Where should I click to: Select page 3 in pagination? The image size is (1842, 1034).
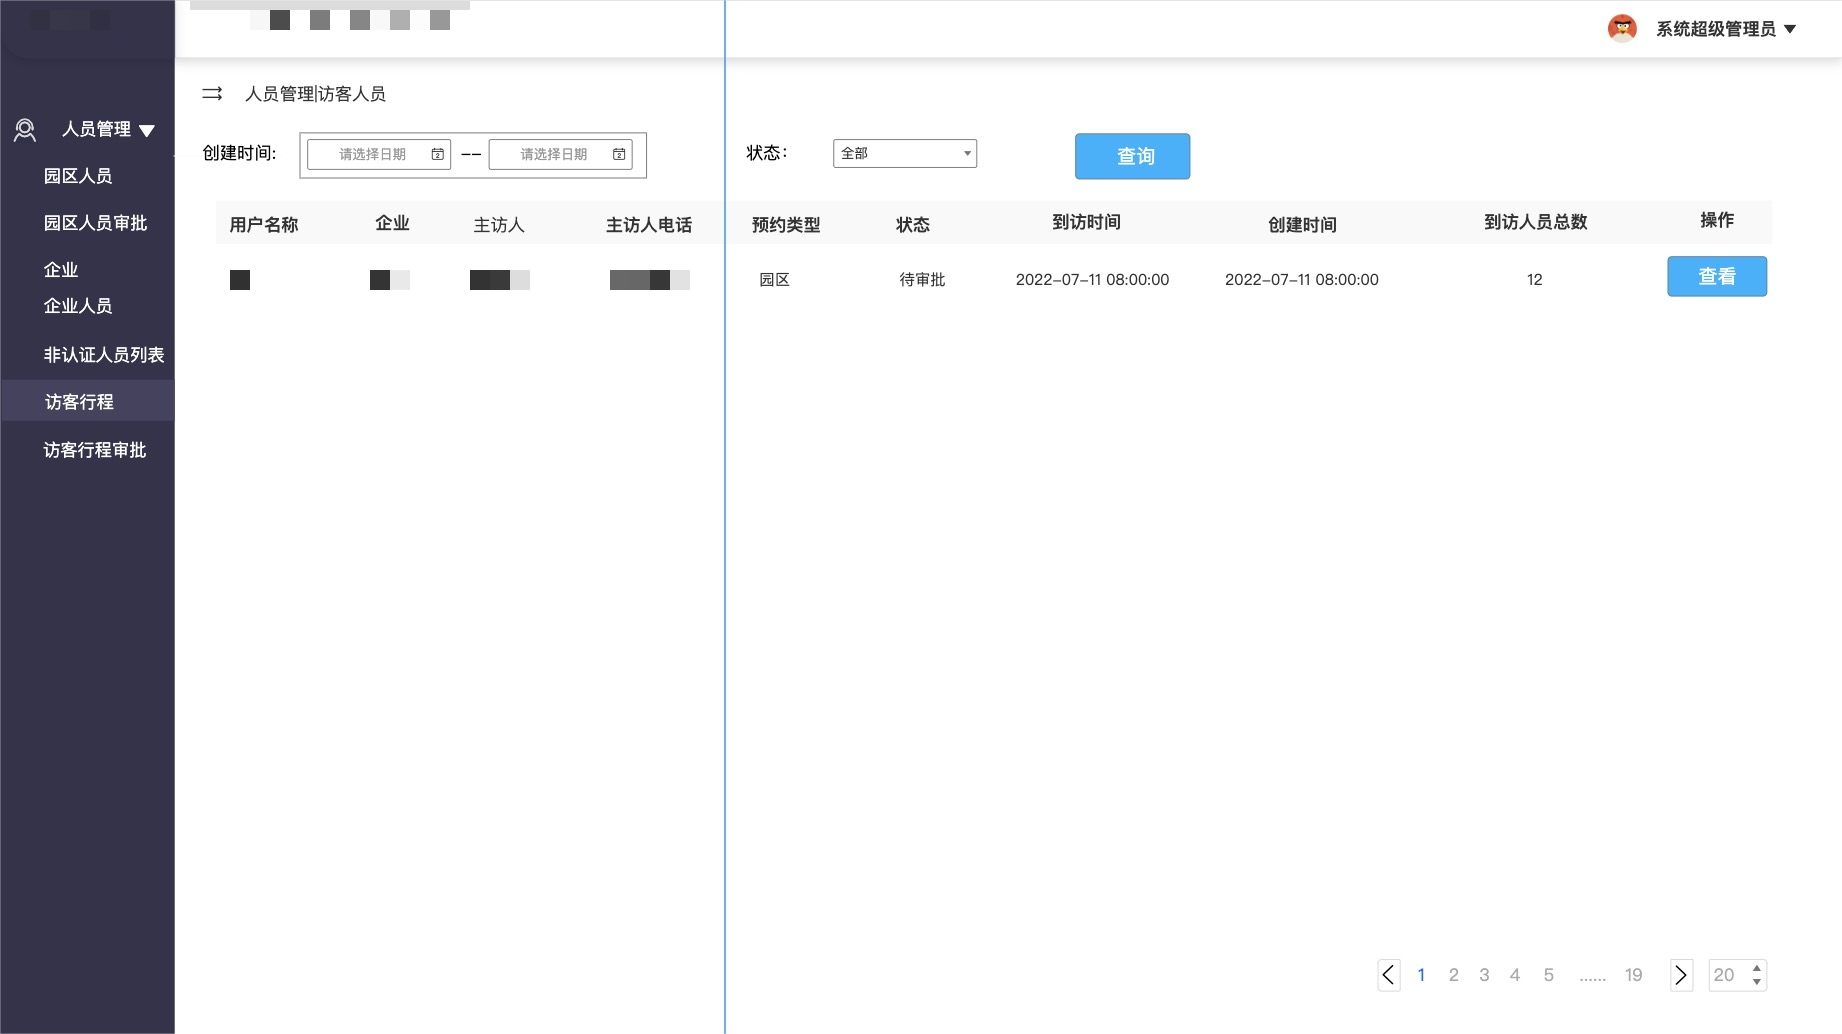[x=1484, y=975]
